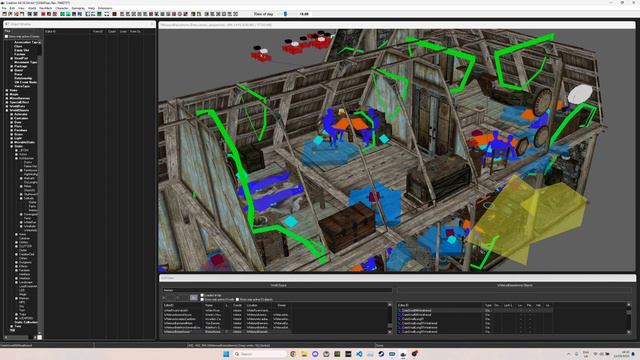The width and height of the screenshot is (640, 360).
Task: Click the dark red square toolbar icon
Action: [x=114, y=14]
